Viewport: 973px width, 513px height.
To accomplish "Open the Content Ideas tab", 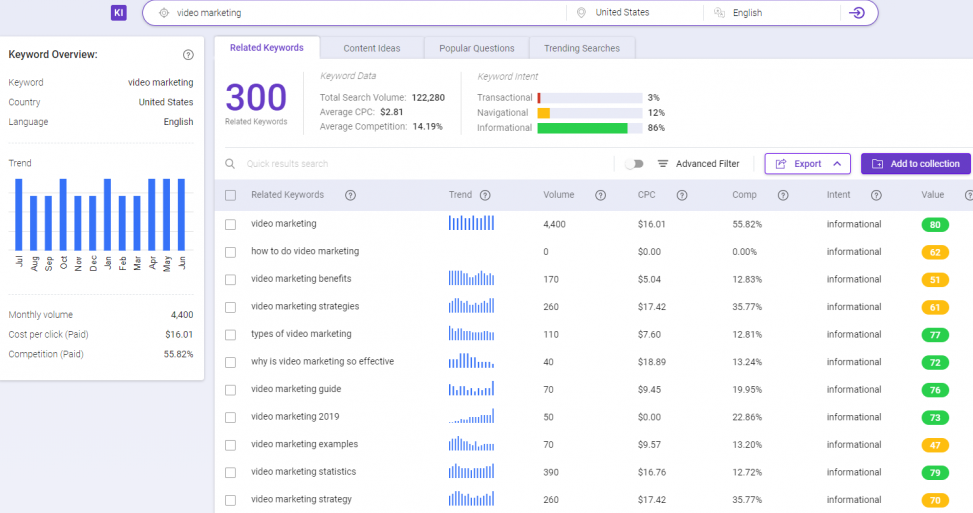I will (x=372, y=48).
